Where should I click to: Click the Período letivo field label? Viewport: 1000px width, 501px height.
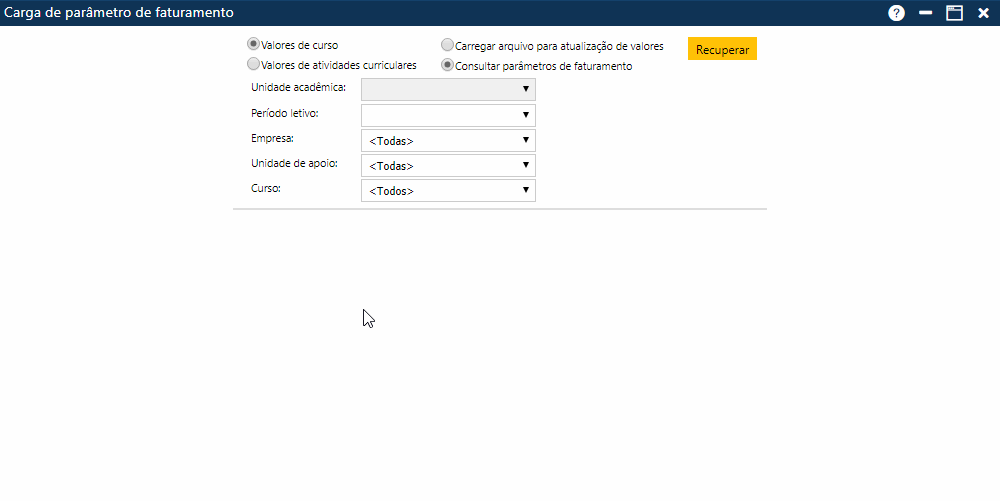(285, 113)
